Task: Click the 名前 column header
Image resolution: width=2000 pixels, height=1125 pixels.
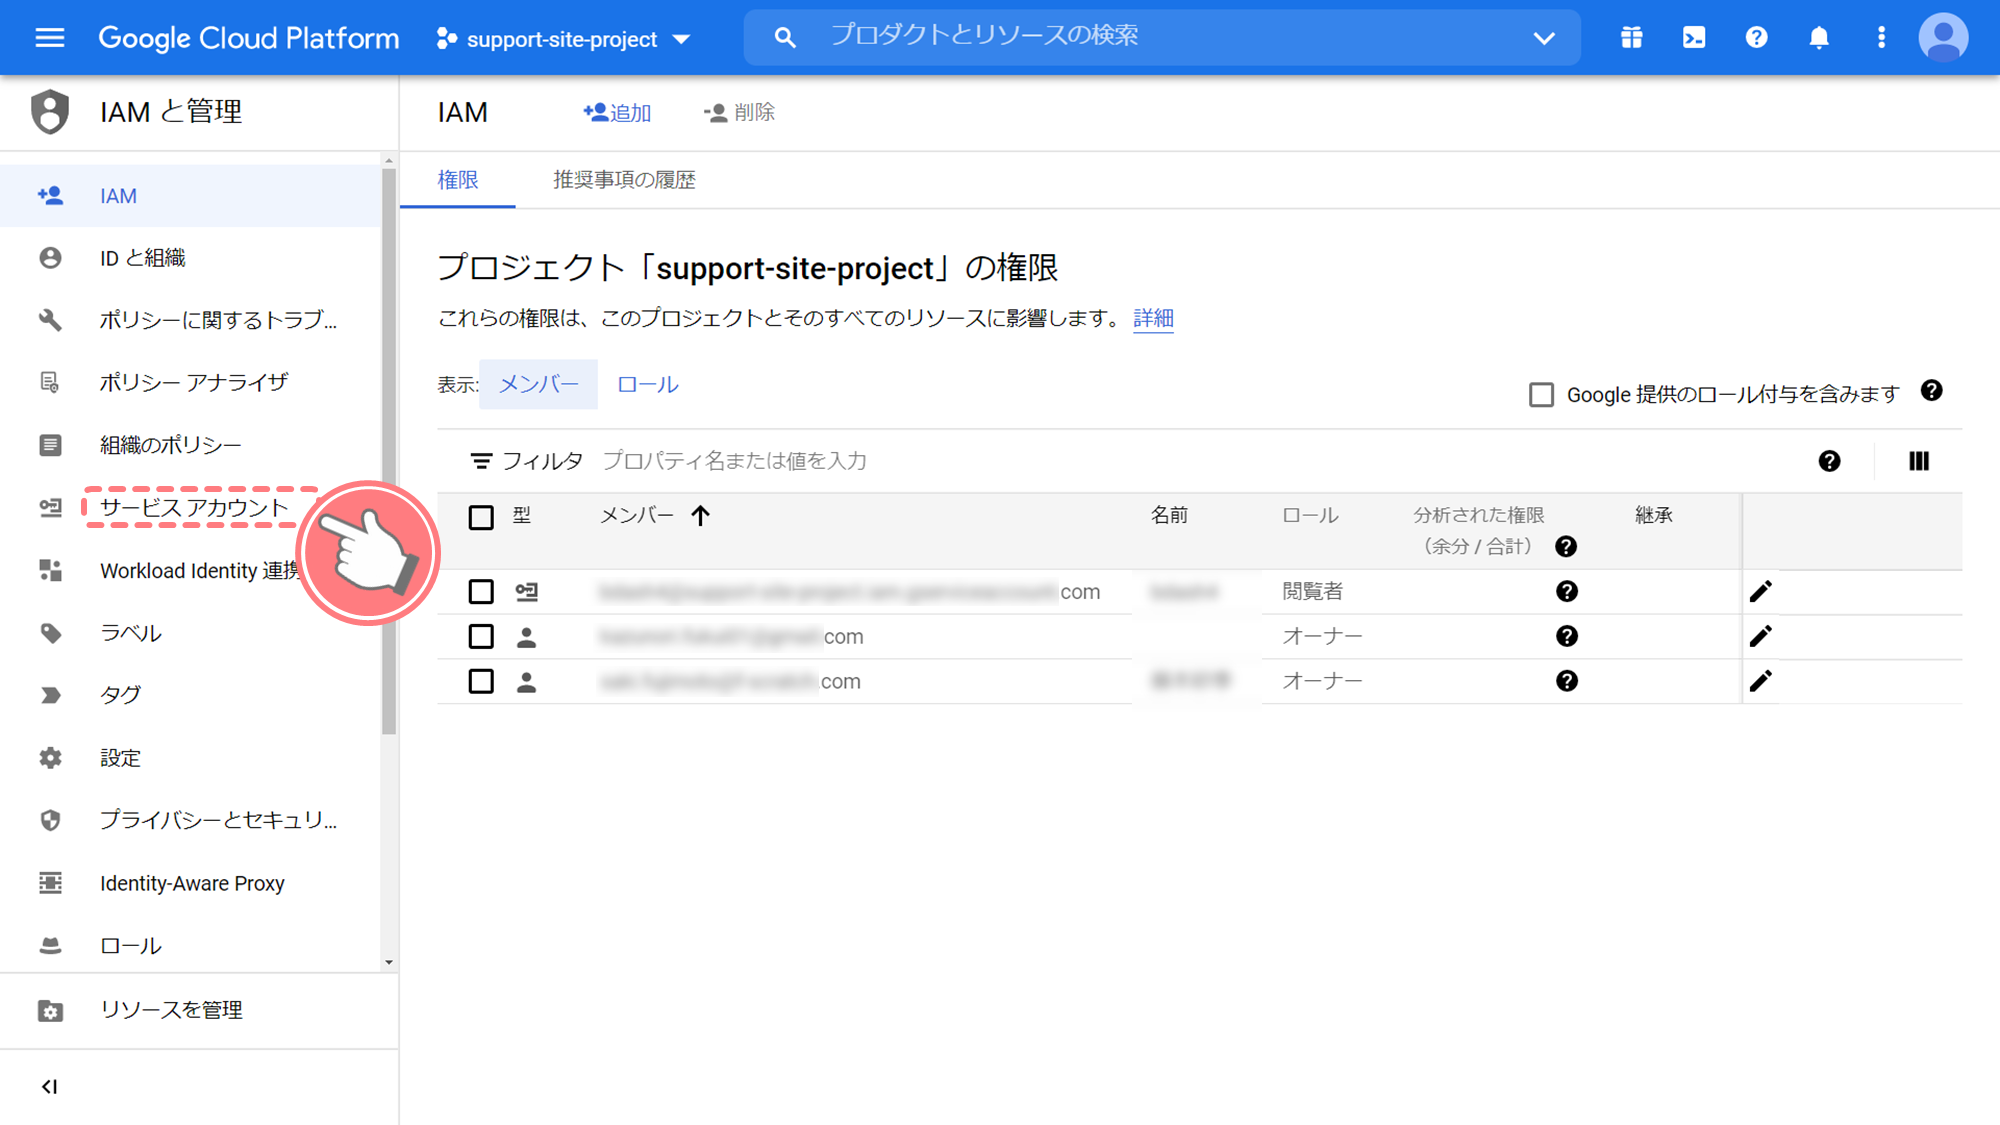Action: pyautogui.click(x=1169, y=516)
